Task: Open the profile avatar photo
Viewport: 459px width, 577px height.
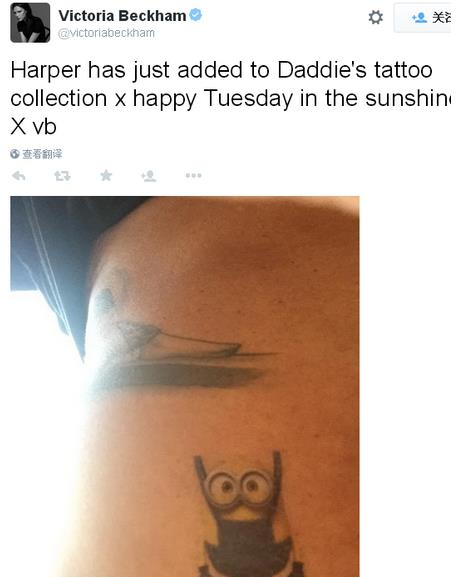Action: [x=30, y=22]
